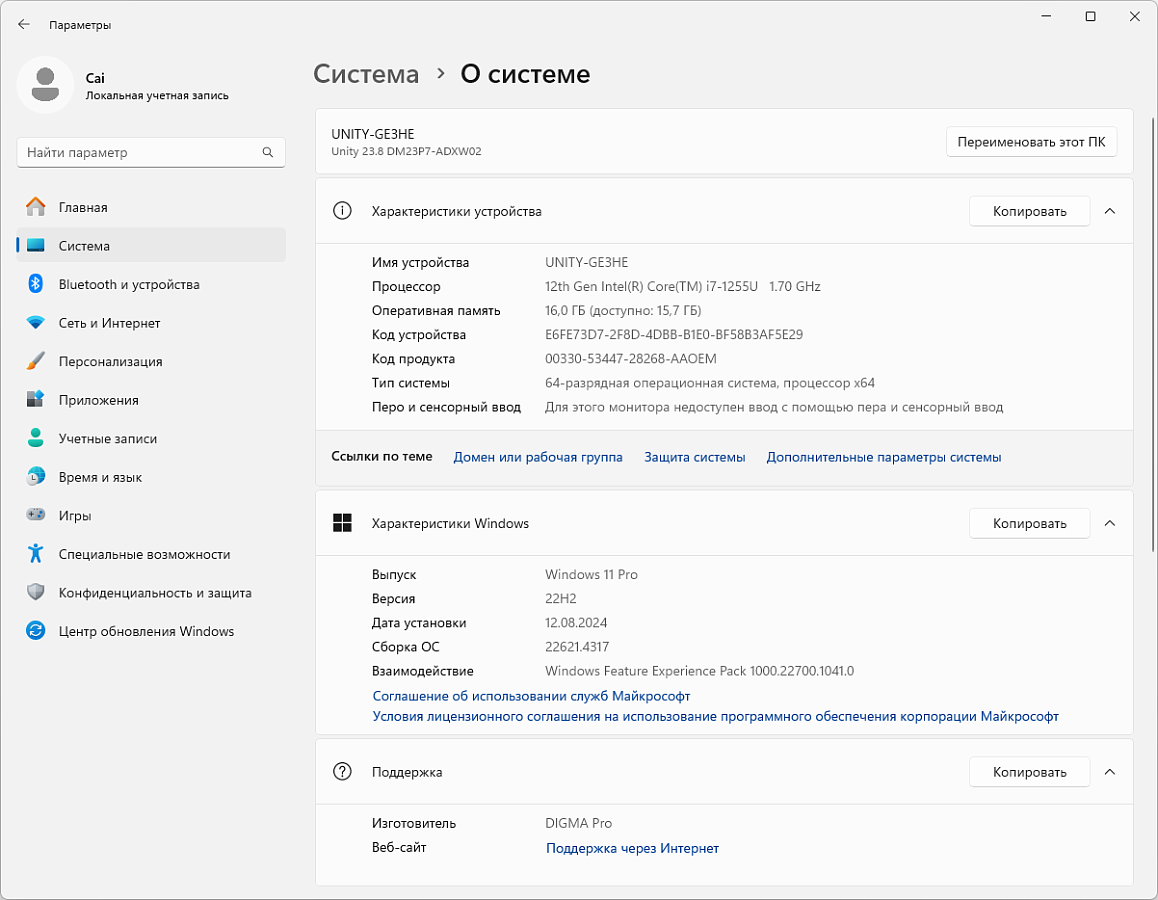Click the Unity 23.8 DM23P7-ADXW02 model text
This screenshot has height=900, width=1158.
pos(406,151)
